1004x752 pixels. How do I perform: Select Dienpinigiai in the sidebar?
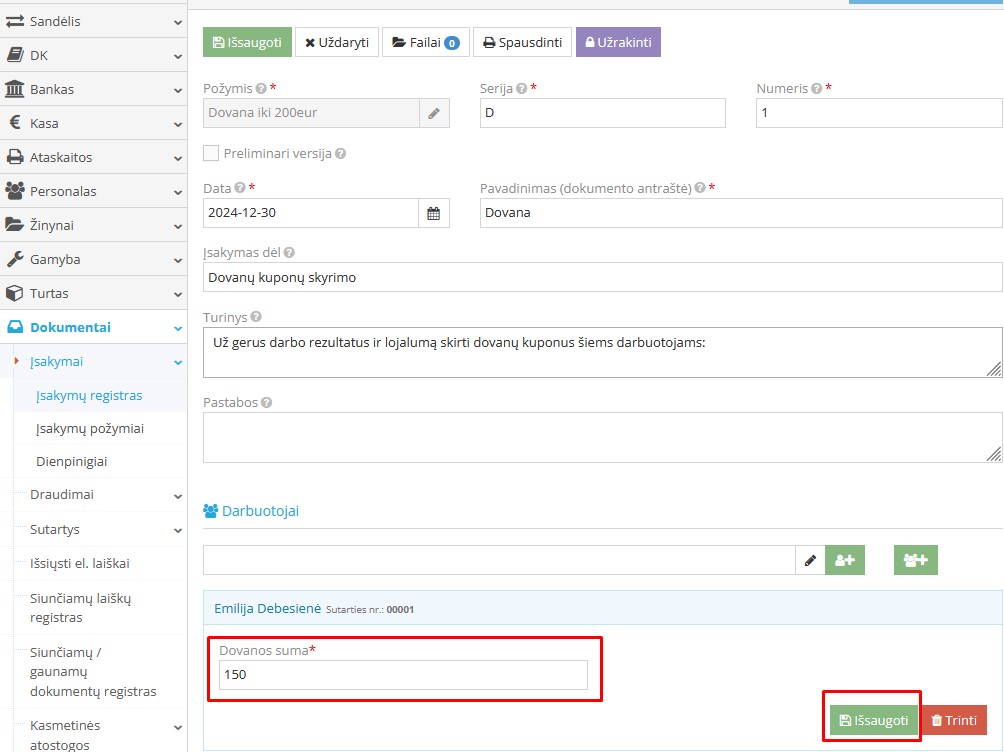[x=72, y=462]
